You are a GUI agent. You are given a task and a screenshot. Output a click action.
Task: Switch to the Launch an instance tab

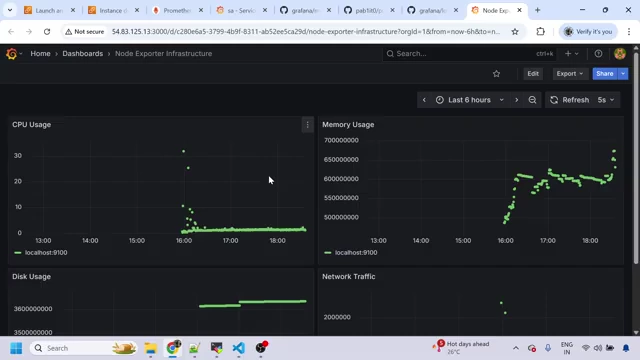tap(49, 11)
